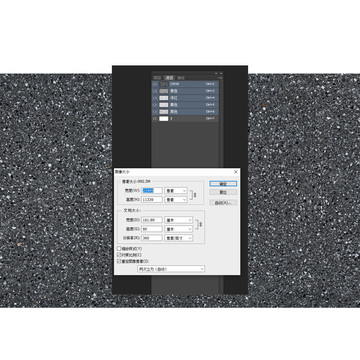
Task: Click the Auto button in Image Size dialog
Action: point(223,203)
